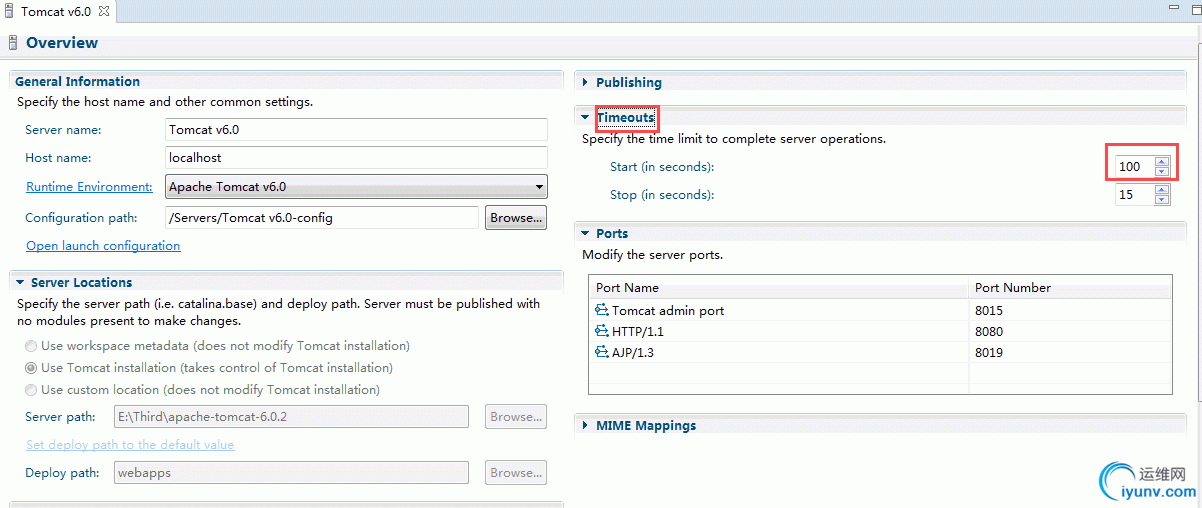Collapse the Server Locations section
This screenshot has height=508, width=1202.
(x=20, y=282)
